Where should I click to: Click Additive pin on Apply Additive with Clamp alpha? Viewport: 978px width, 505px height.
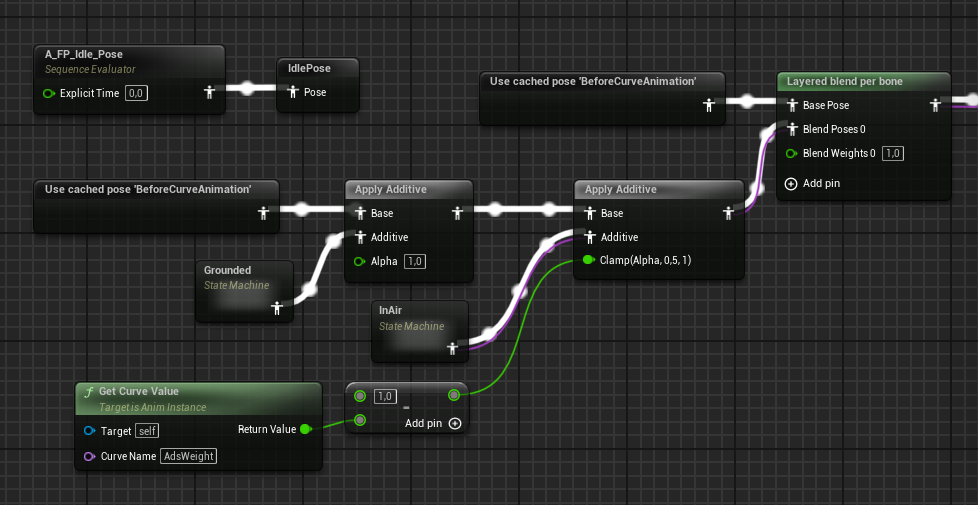[590, 237]
